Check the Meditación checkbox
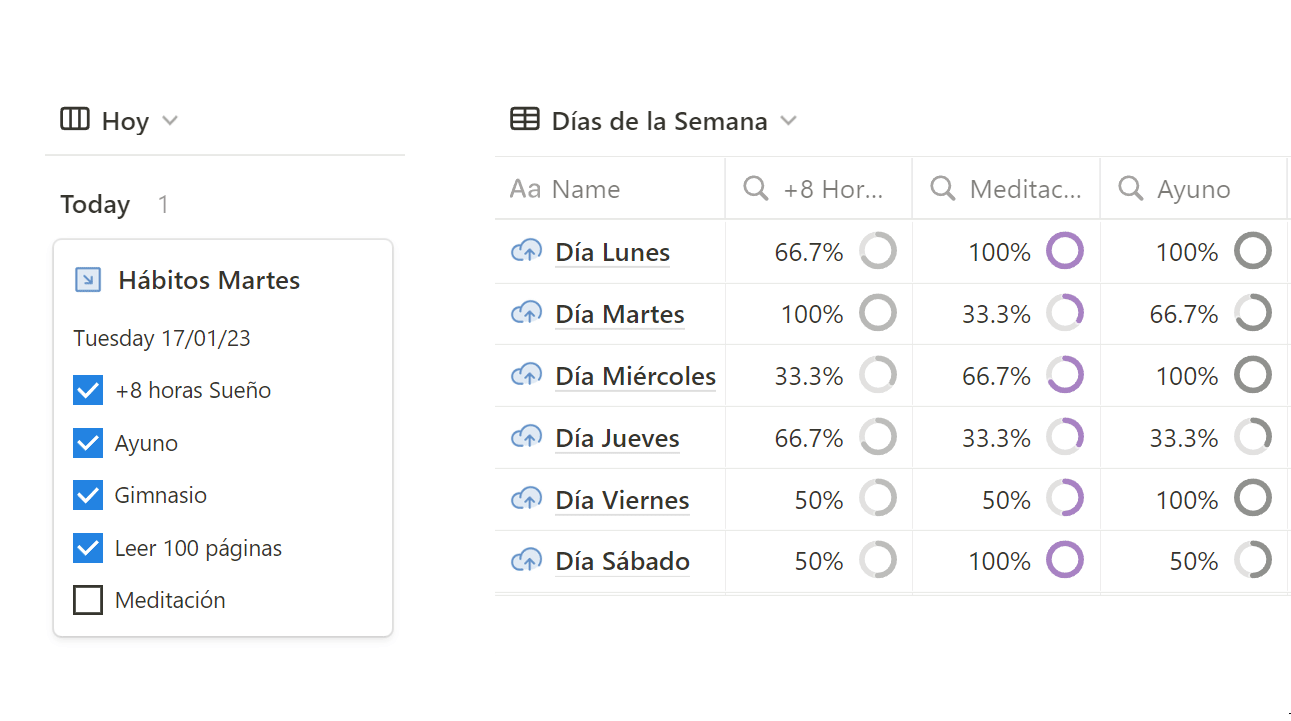 click(x=88, y=600)
